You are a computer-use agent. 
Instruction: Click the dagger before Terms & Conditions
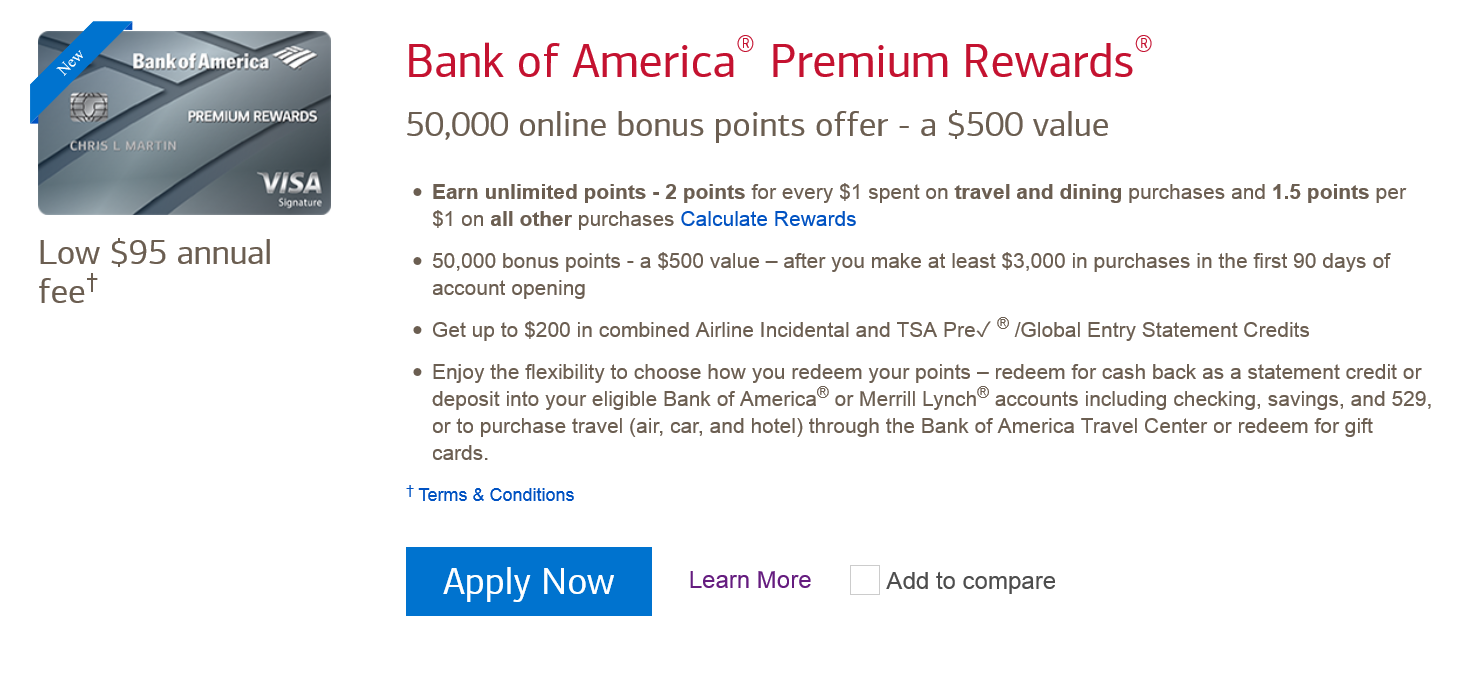coord(410,491)
